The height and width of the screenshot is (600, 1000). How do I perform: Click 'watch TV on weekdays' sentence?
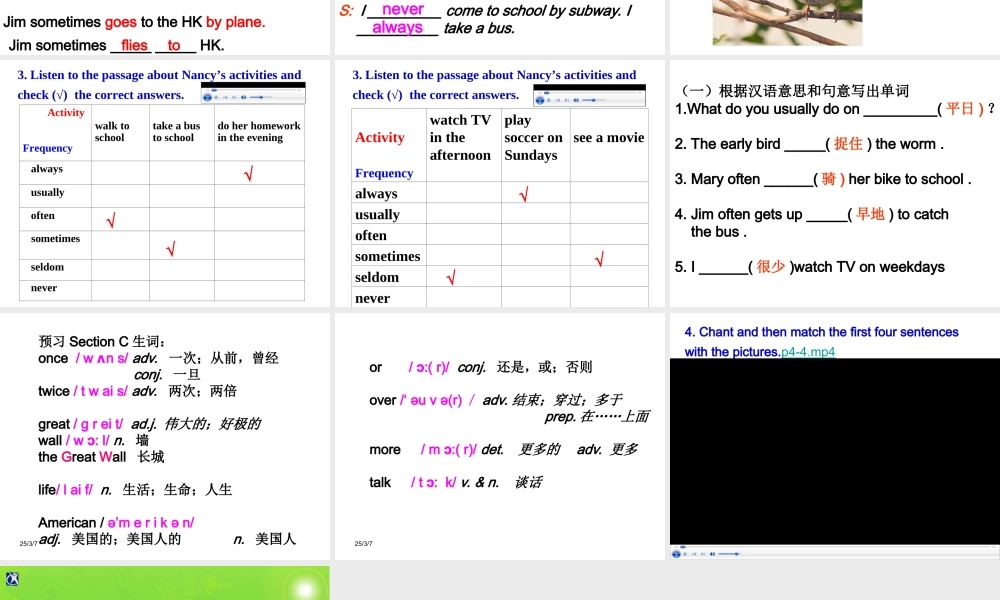809,267
